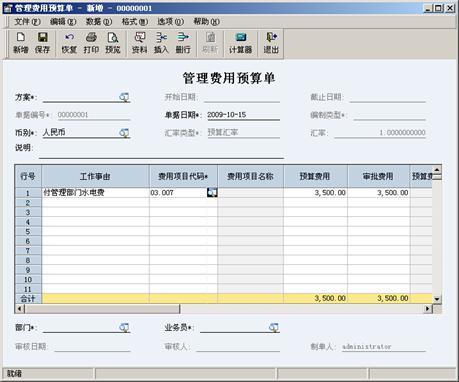The height and width of the screenshot is (382, 459).
Task: Click the greyed 刷新 toolbar icon
Action: pos(210,43)
